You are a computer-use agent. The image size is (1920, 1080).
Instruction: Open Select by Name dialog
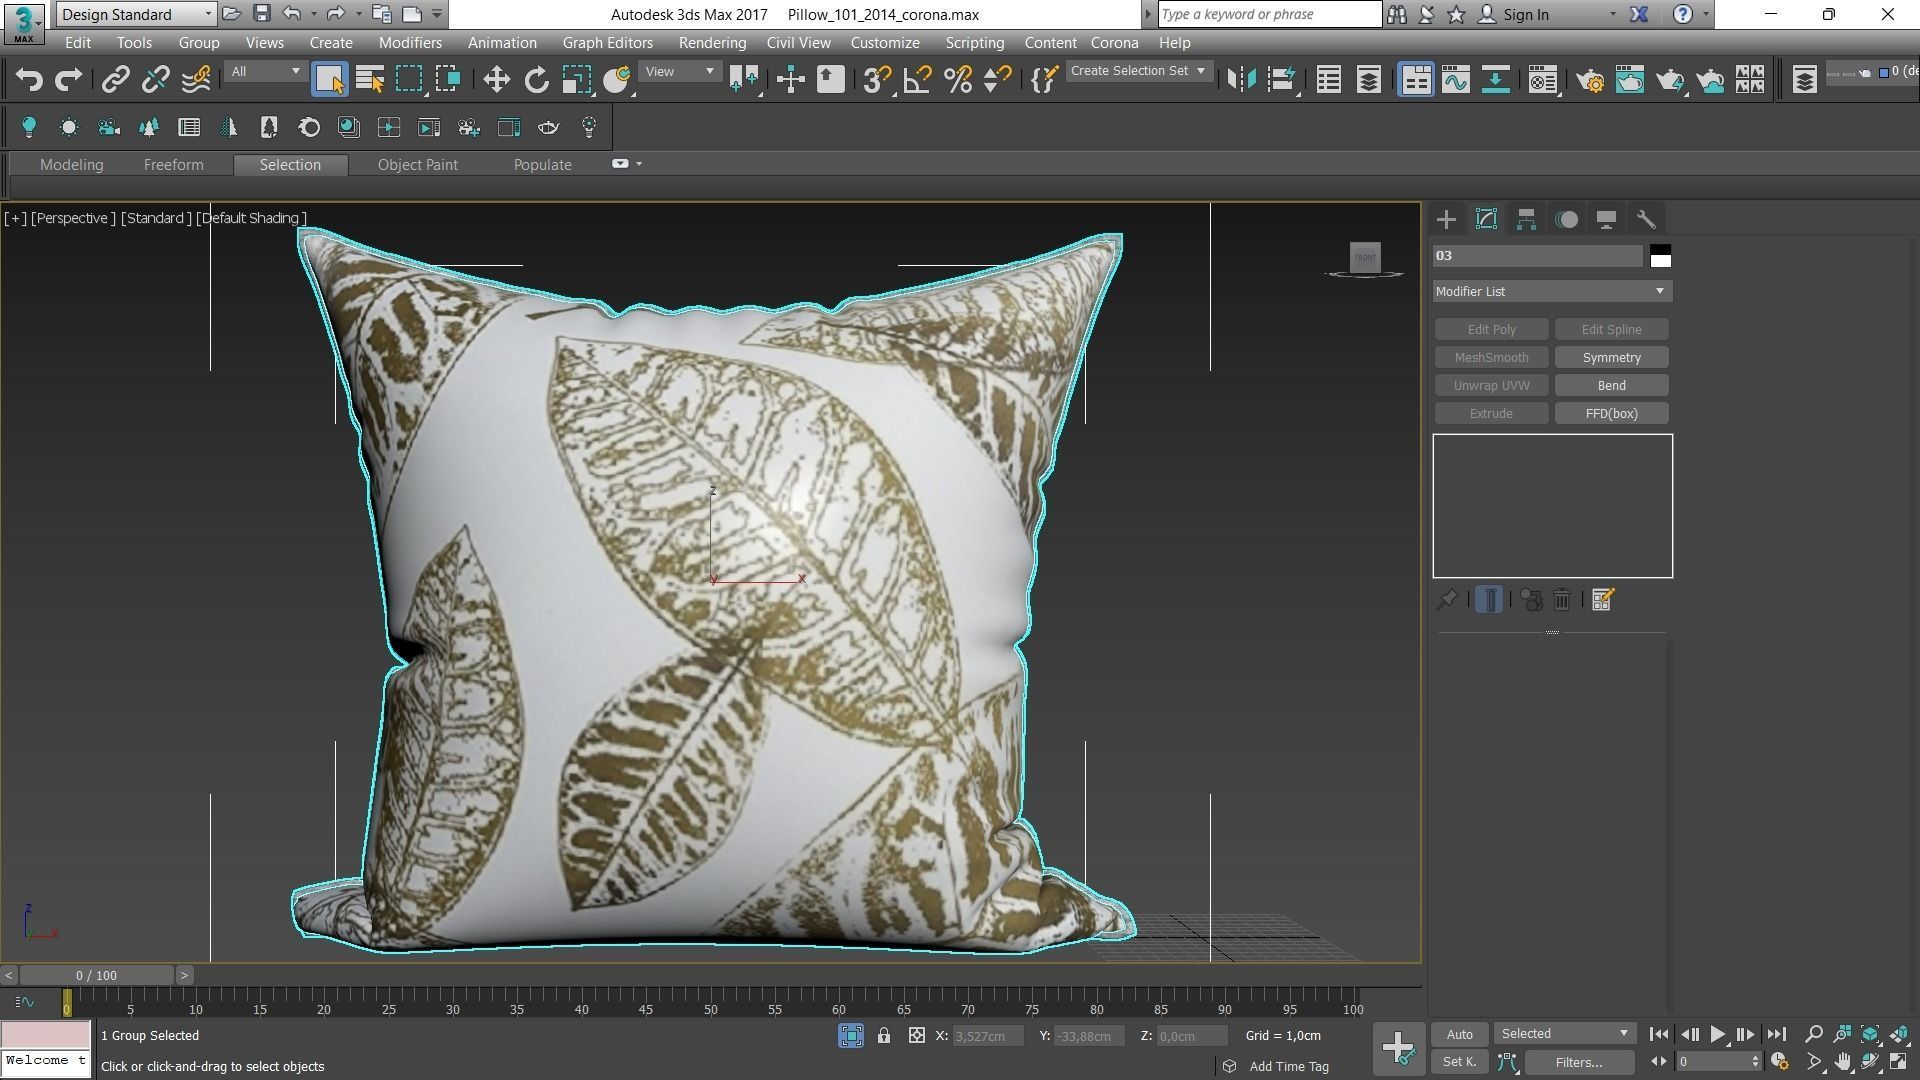click(370, 80)
